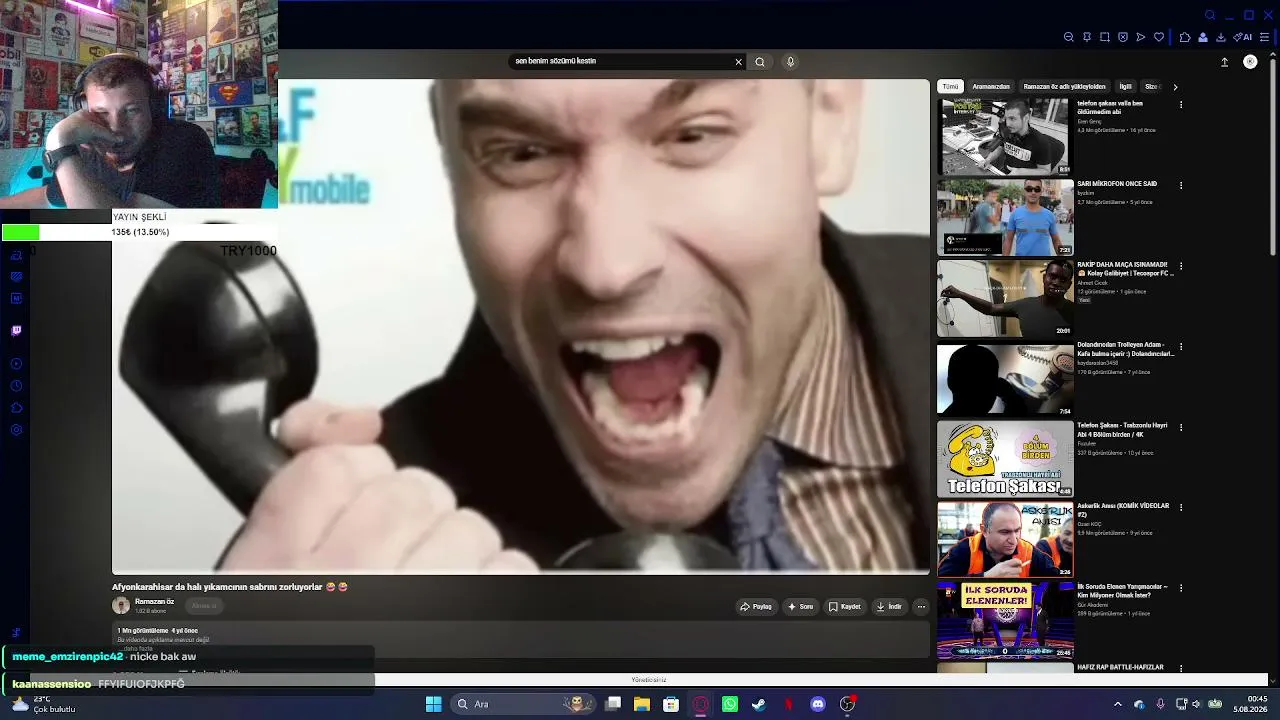Click the heart bookmark icon

(x=1159, y=37)
